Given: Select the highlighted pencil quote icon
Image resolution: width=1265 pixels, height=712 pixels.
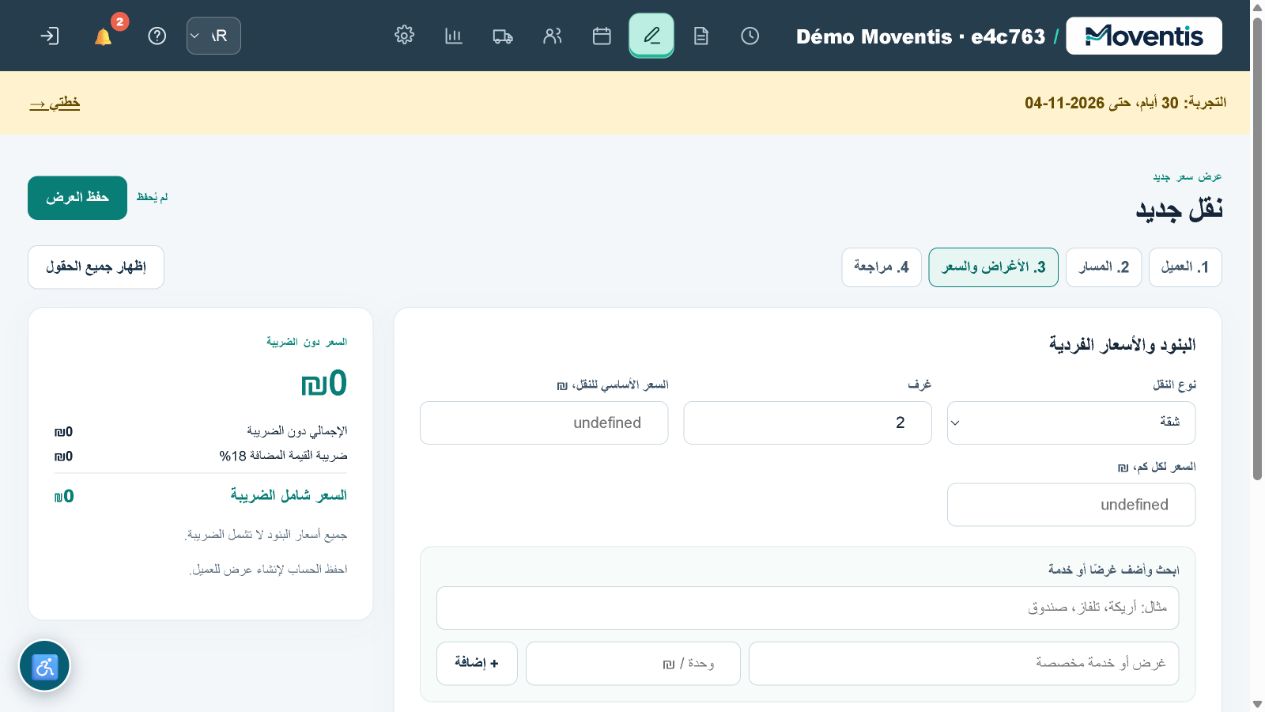Looking at the screenshot, I should coord(651,36).
